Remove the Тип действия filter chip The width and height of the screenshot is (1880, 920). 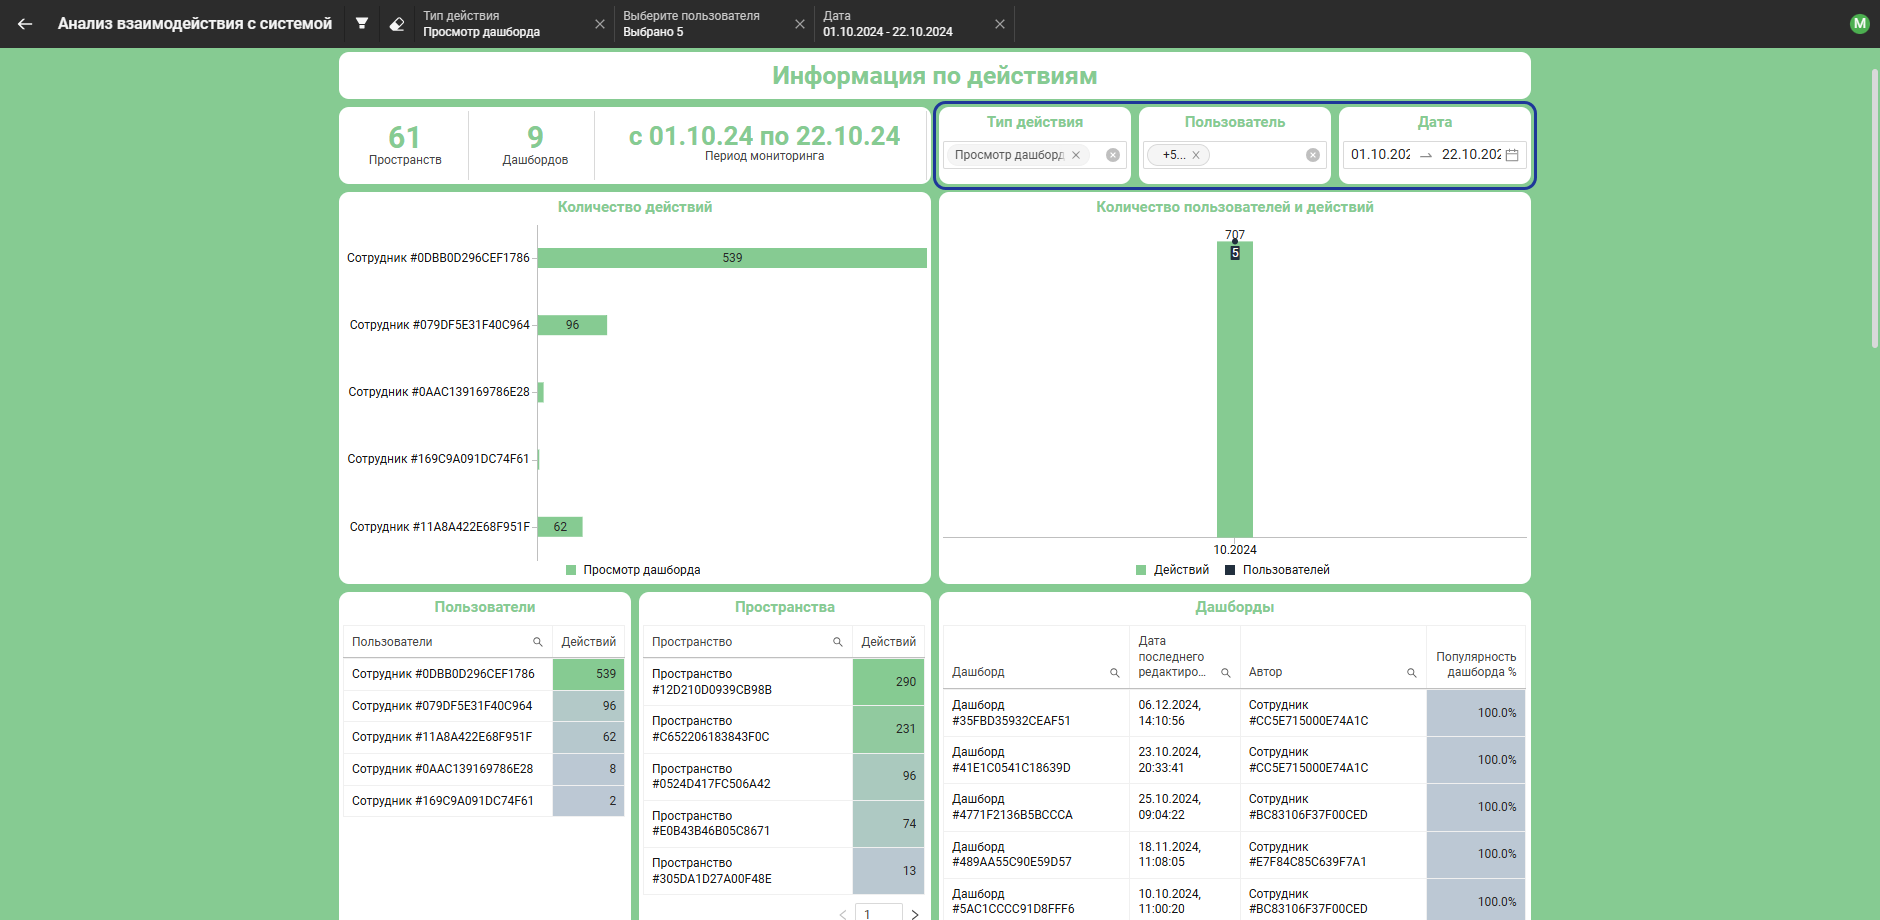pos(600,24)
